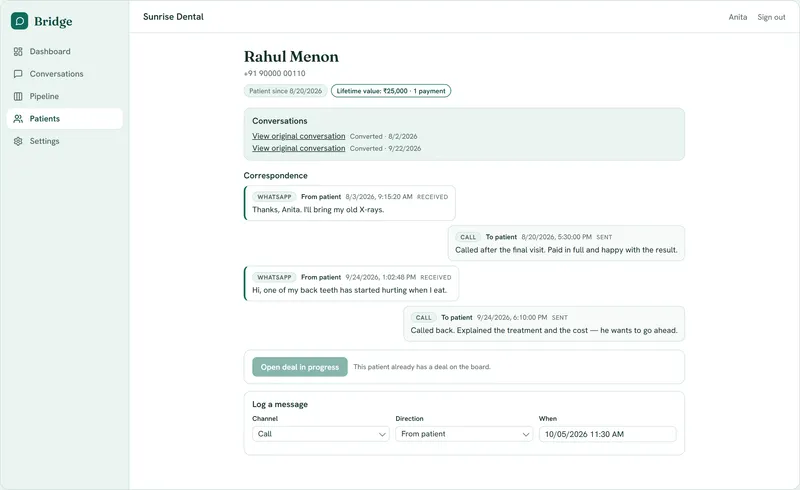This screenshot has width=800, height=490.
Task: Click the RECEIVED status on the X-rays message
Action: click(433, 197)
